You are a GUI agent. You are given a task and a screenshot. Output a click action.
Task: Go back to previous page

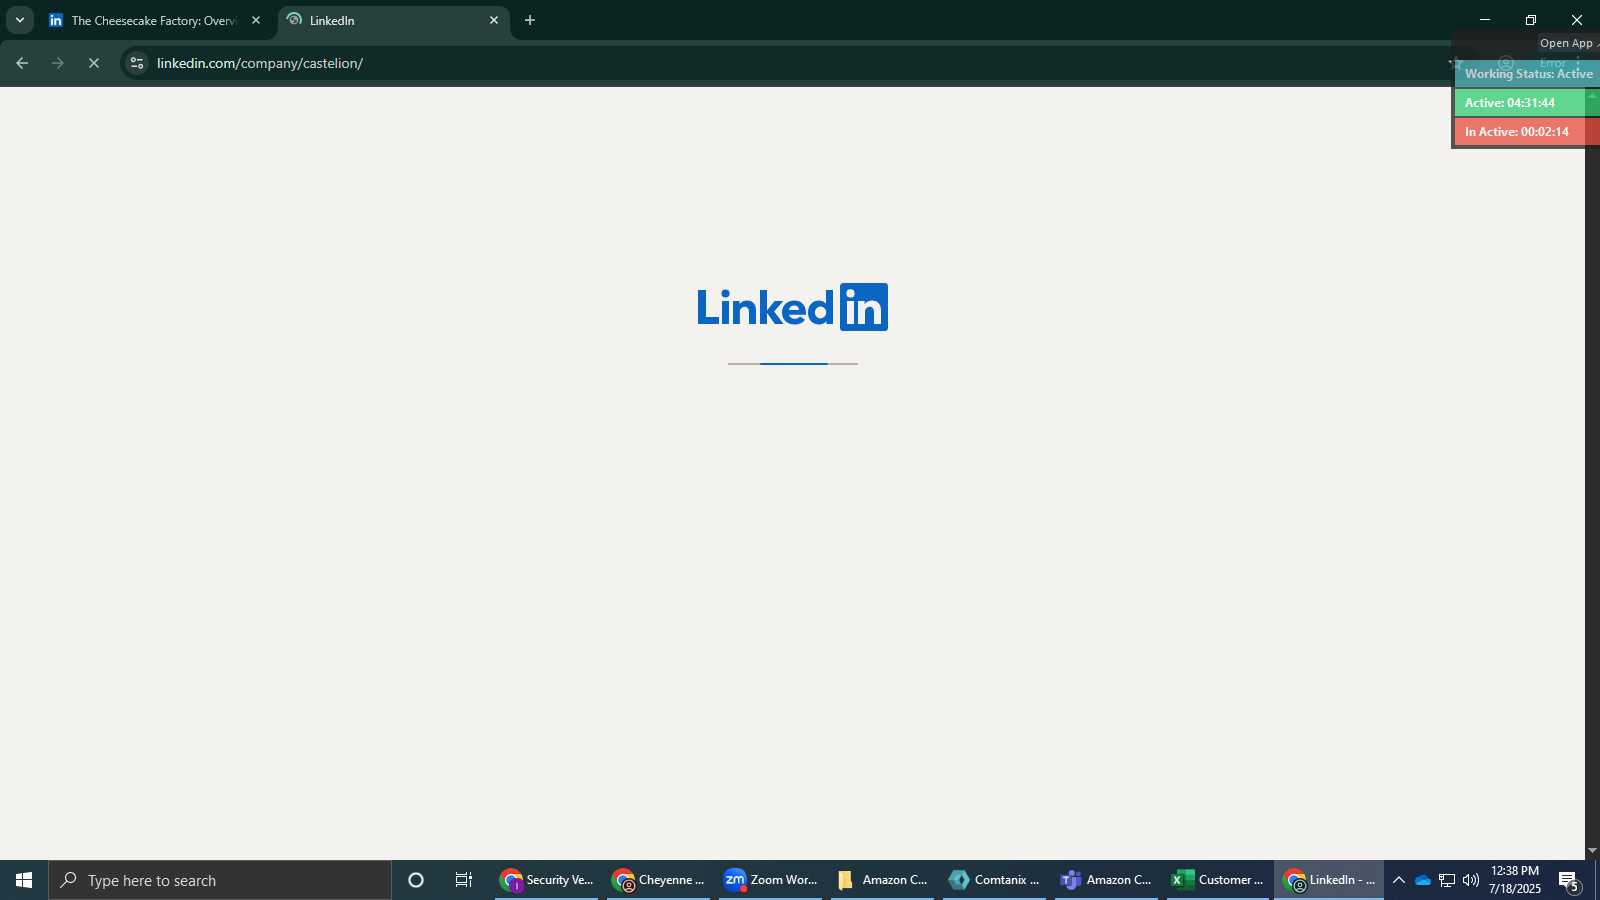point(22,63)
